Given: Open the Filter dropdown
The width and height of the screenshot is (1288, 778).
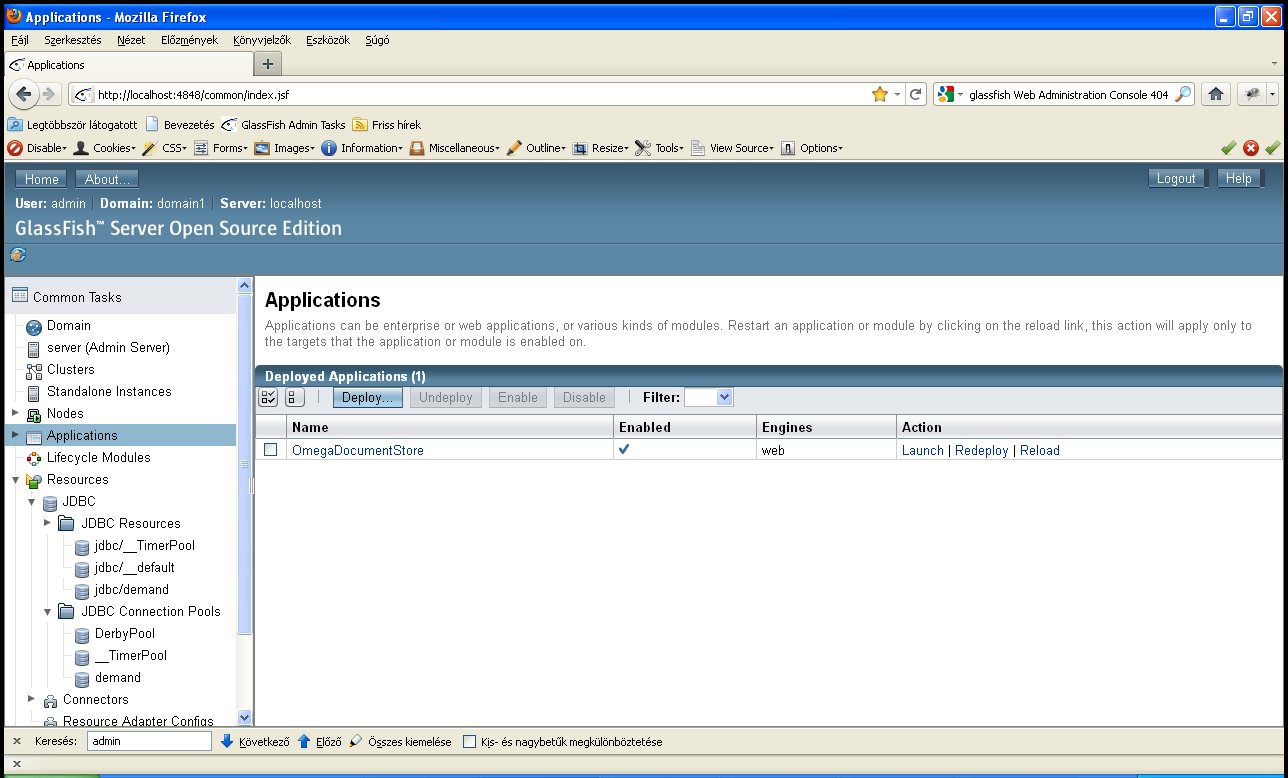Looking at the screenshot, I should point(709,397).
